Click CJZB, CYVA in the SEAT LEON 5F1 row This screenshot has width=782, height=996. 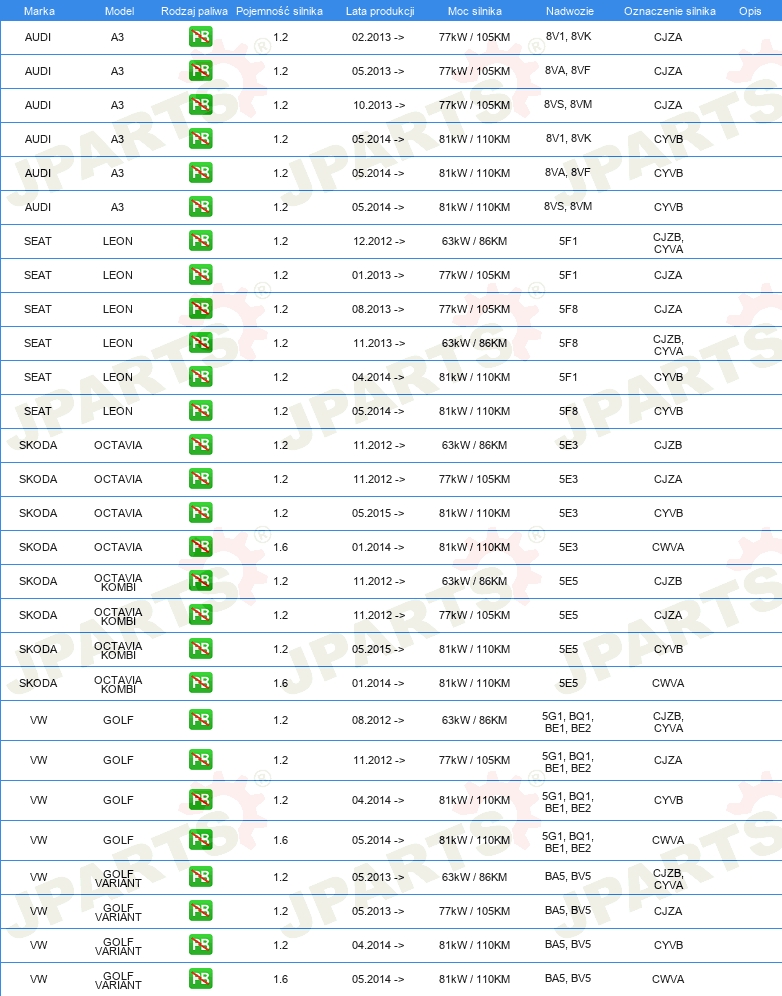coord(668,243)
